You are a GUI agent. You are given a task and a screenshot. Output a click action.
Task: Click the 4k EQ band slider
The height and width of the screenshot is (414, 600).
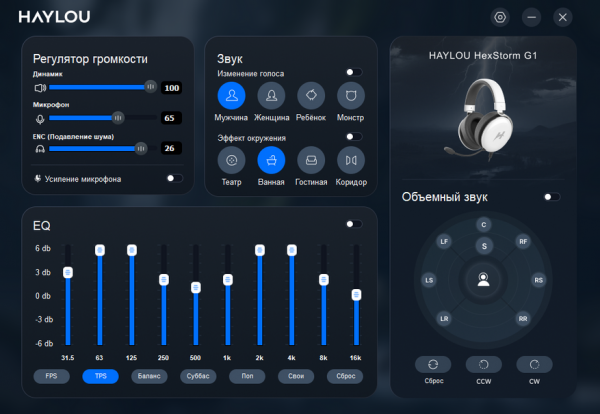(292, 250)
